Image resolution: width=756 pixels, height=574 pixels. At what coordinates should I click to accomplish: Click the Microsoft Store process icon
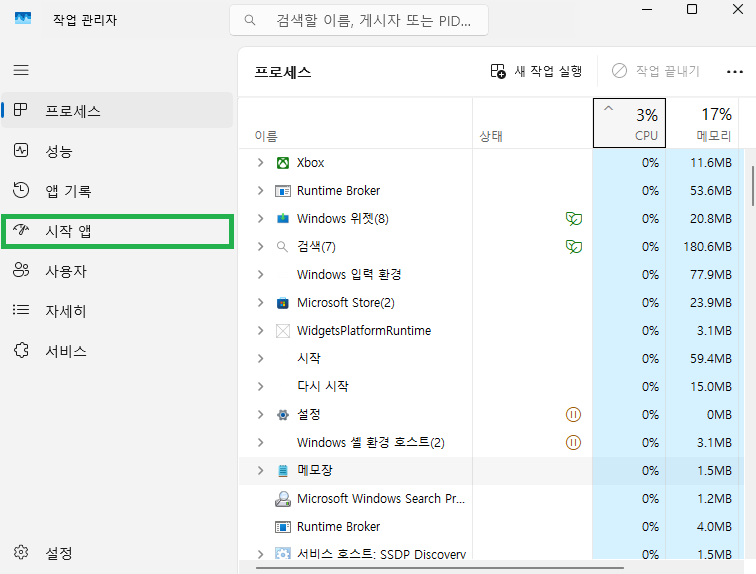click(x=283, y=303)
